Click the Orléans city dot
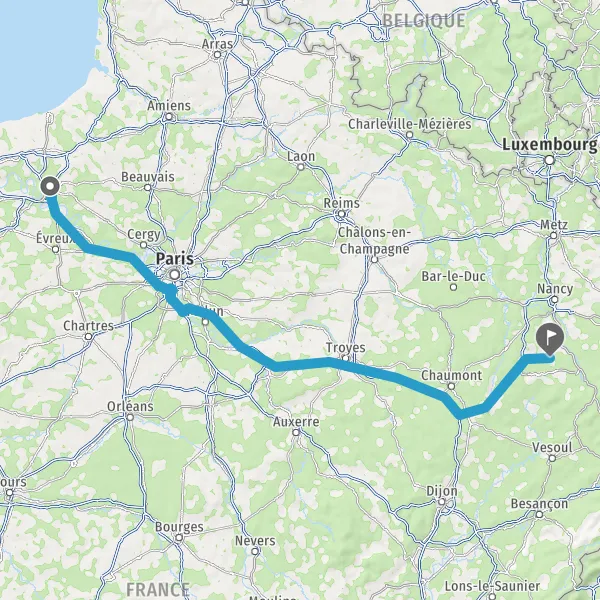Image resolution: width=600 pixels, height=600 pixels. [x=130, y=417]
